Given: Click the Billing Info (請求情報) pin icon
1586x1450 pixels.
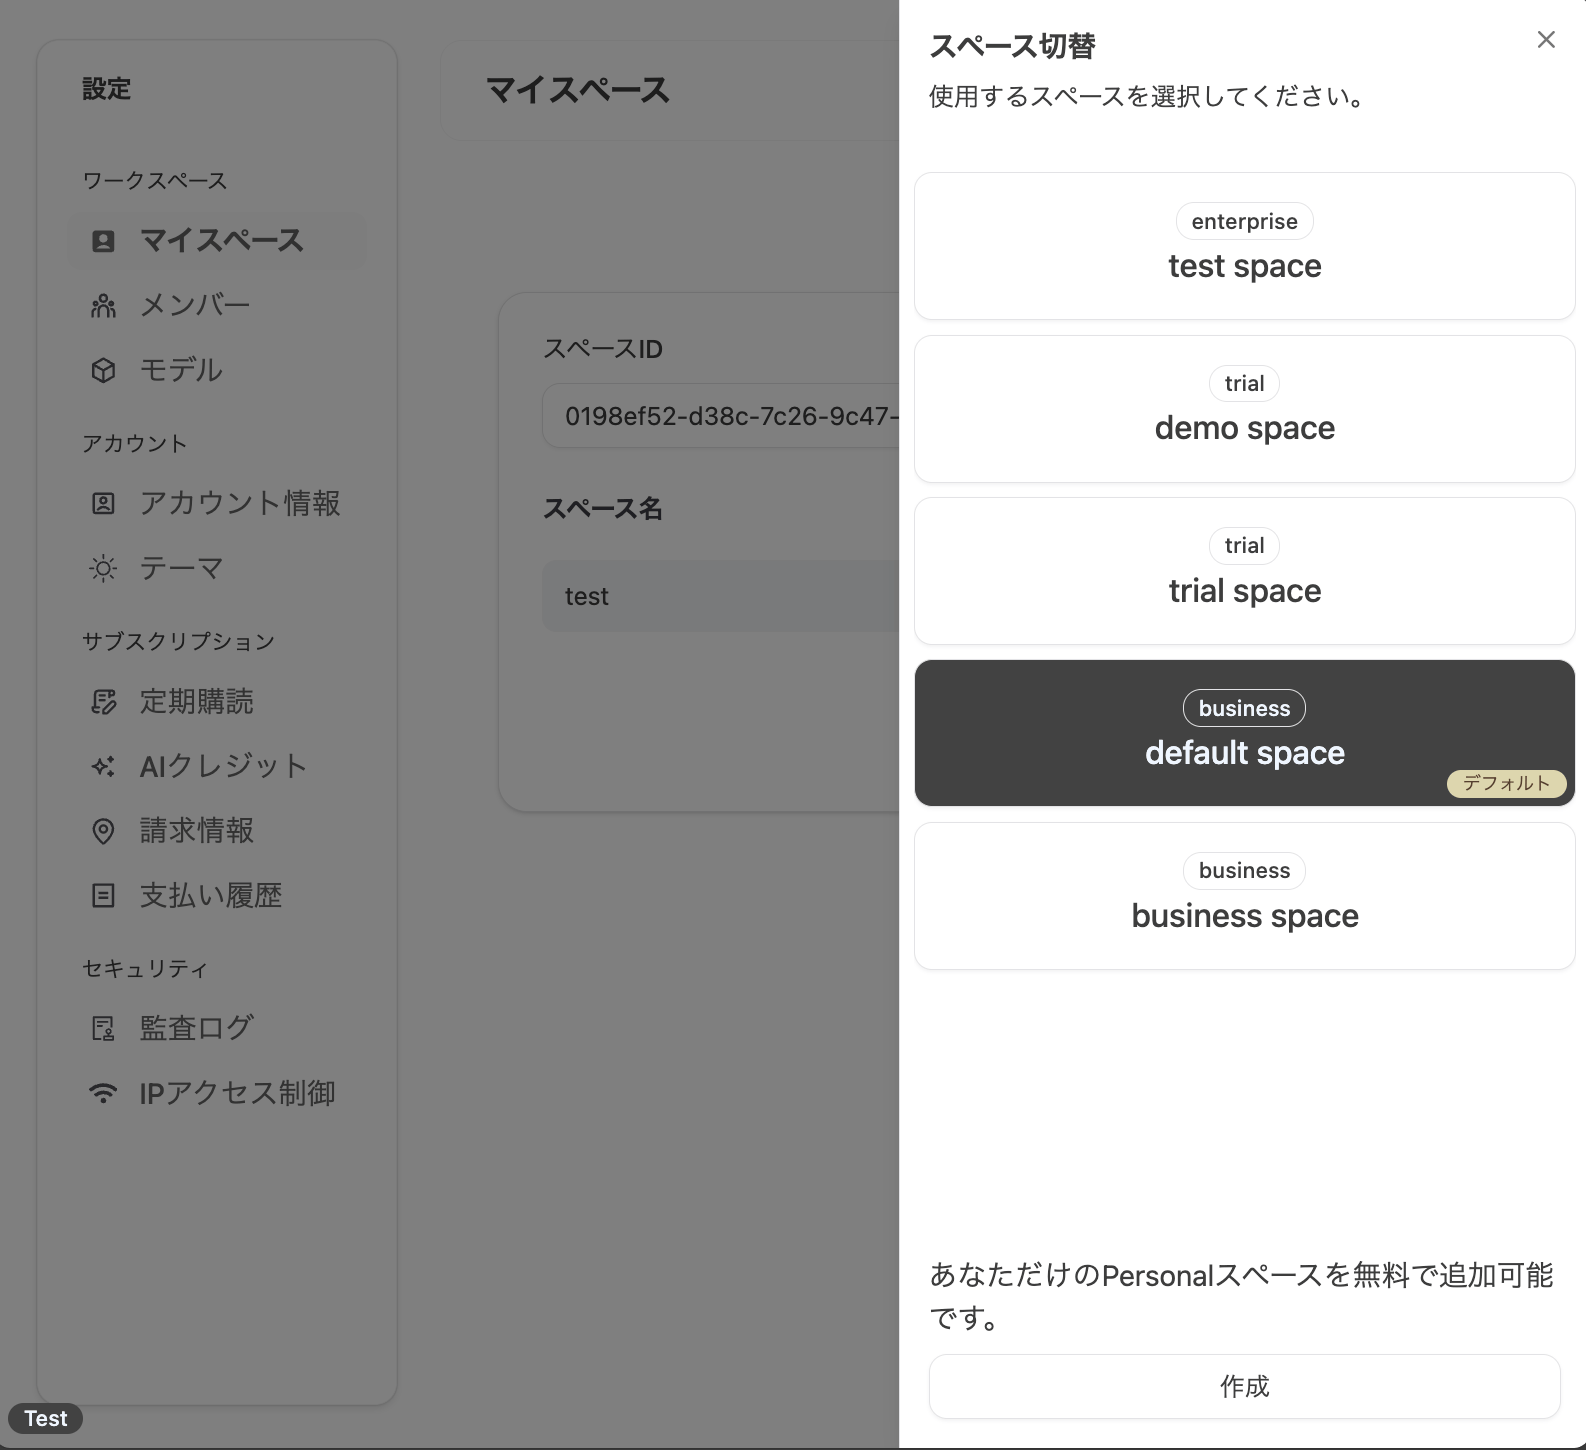Looking at the screenshot, I should point(103,831).
